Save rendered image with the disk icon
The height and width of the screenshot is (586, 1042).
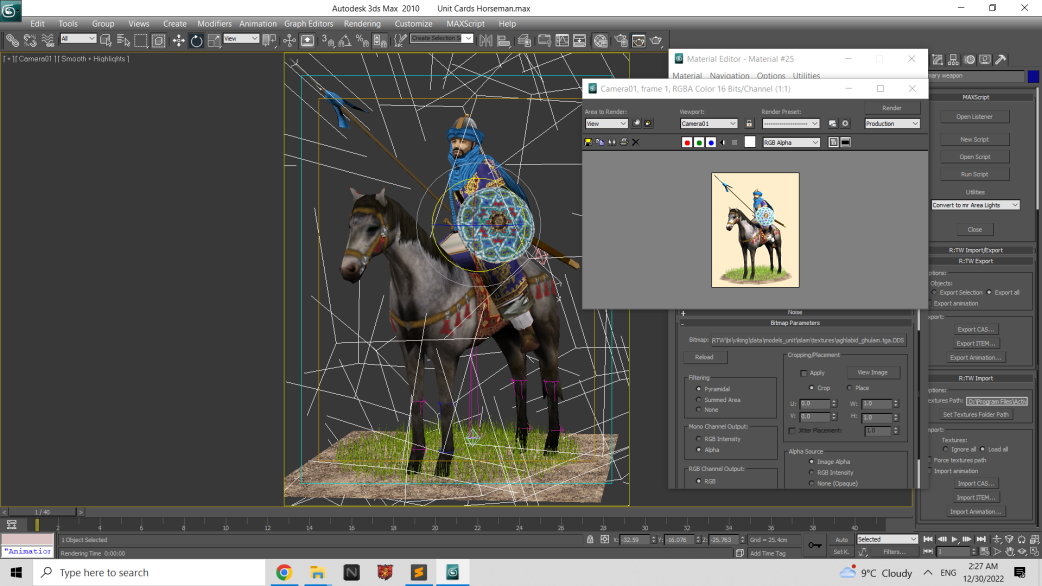[588, 142]
